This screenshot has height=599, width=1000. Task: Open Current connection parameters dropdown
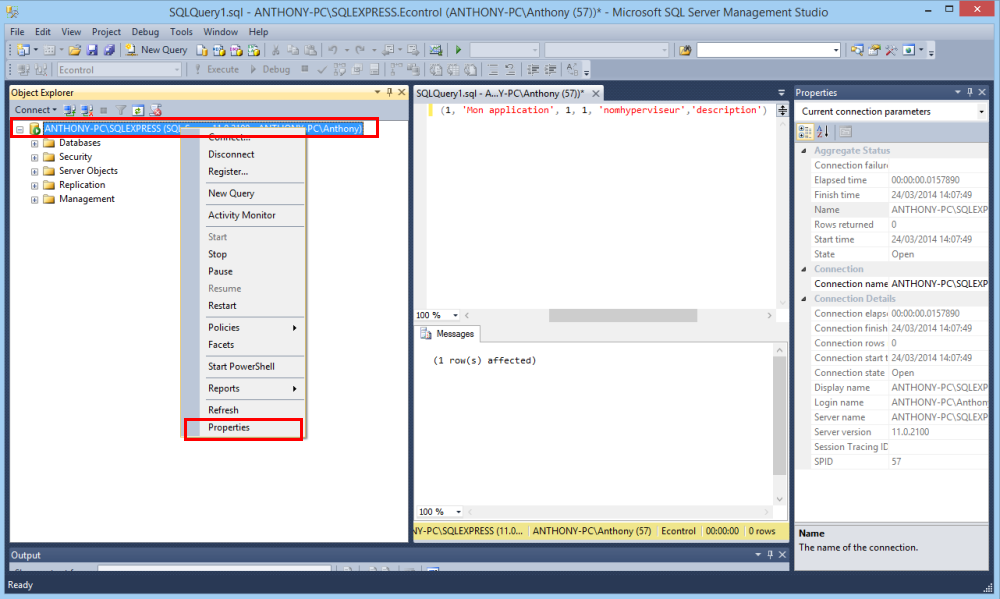[x=981, y=112]
